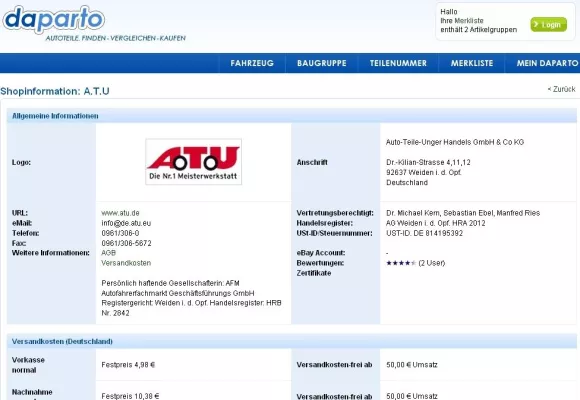This screenshot has width=580, height=400.
Task: Click the A.T.U Meisterwerkstatt logo image
Action: tap(193, 162)
